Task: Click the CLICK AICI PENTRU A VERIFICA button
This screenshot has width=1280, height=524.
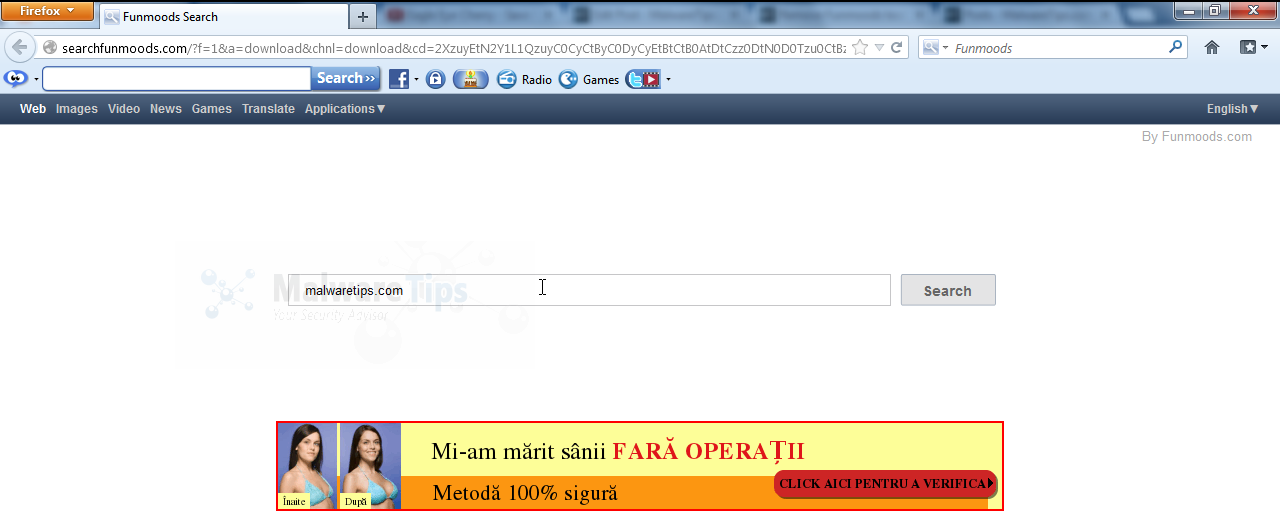Action: coord(886,484)
